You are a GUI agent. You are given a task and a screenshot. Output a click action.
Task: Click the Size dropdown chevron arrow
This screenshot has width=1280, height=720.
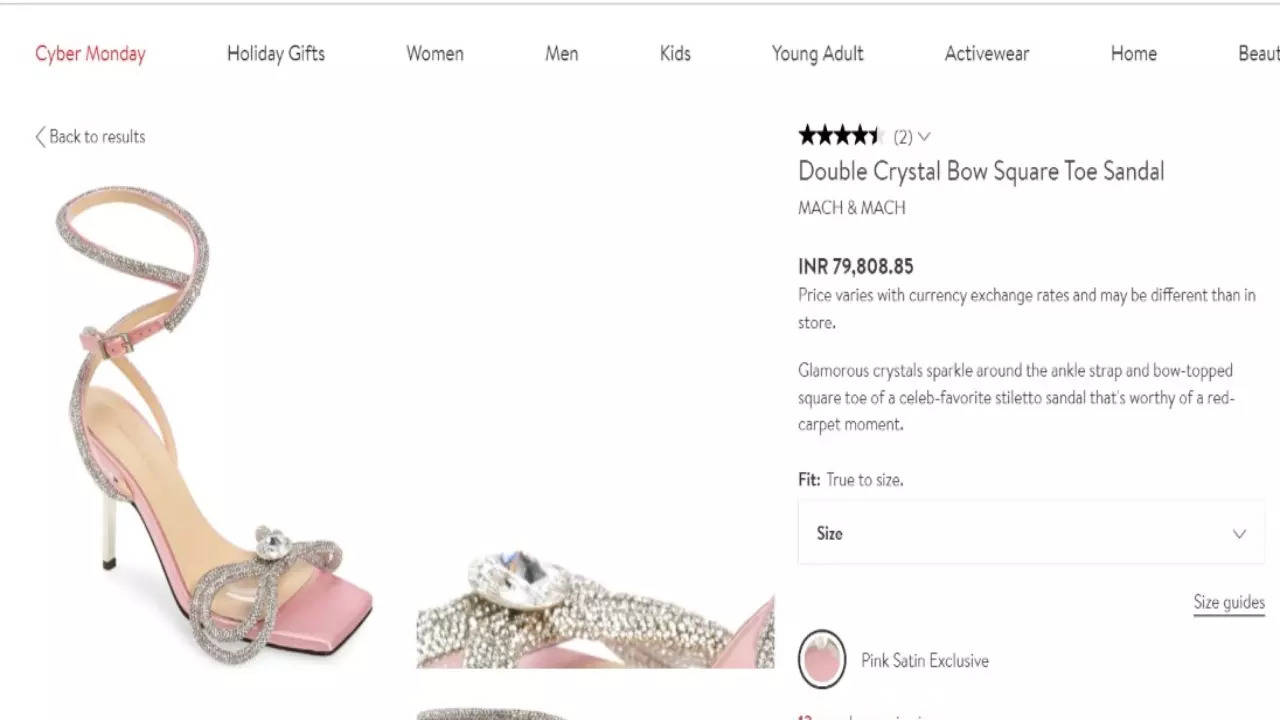(1239, 534)
